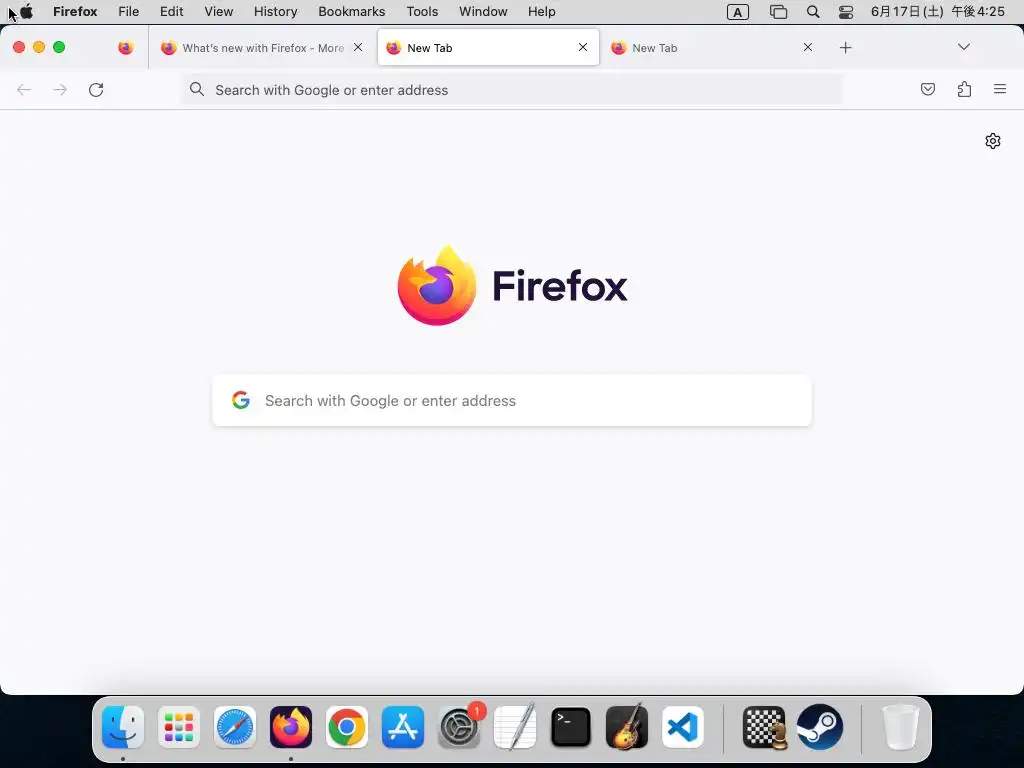The height and width of the screenshot is (768, 1024).
Task: Select the pinned Firefox tab
Action: pos(125,48)
